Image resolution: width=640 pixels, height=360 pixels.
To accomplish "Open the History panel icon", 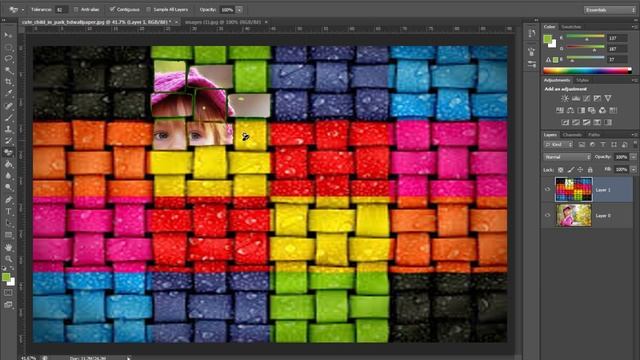I will (x=531, y=33).
